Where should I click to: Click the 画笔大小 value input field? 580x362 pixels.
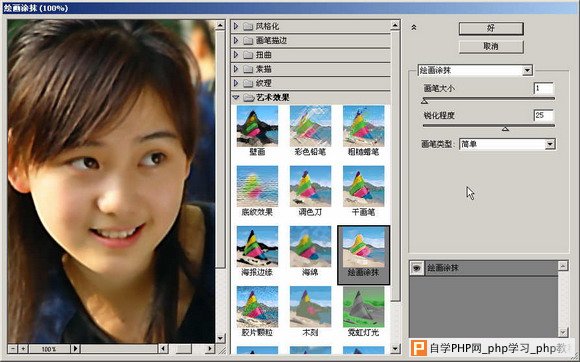(x=543, y=88)
